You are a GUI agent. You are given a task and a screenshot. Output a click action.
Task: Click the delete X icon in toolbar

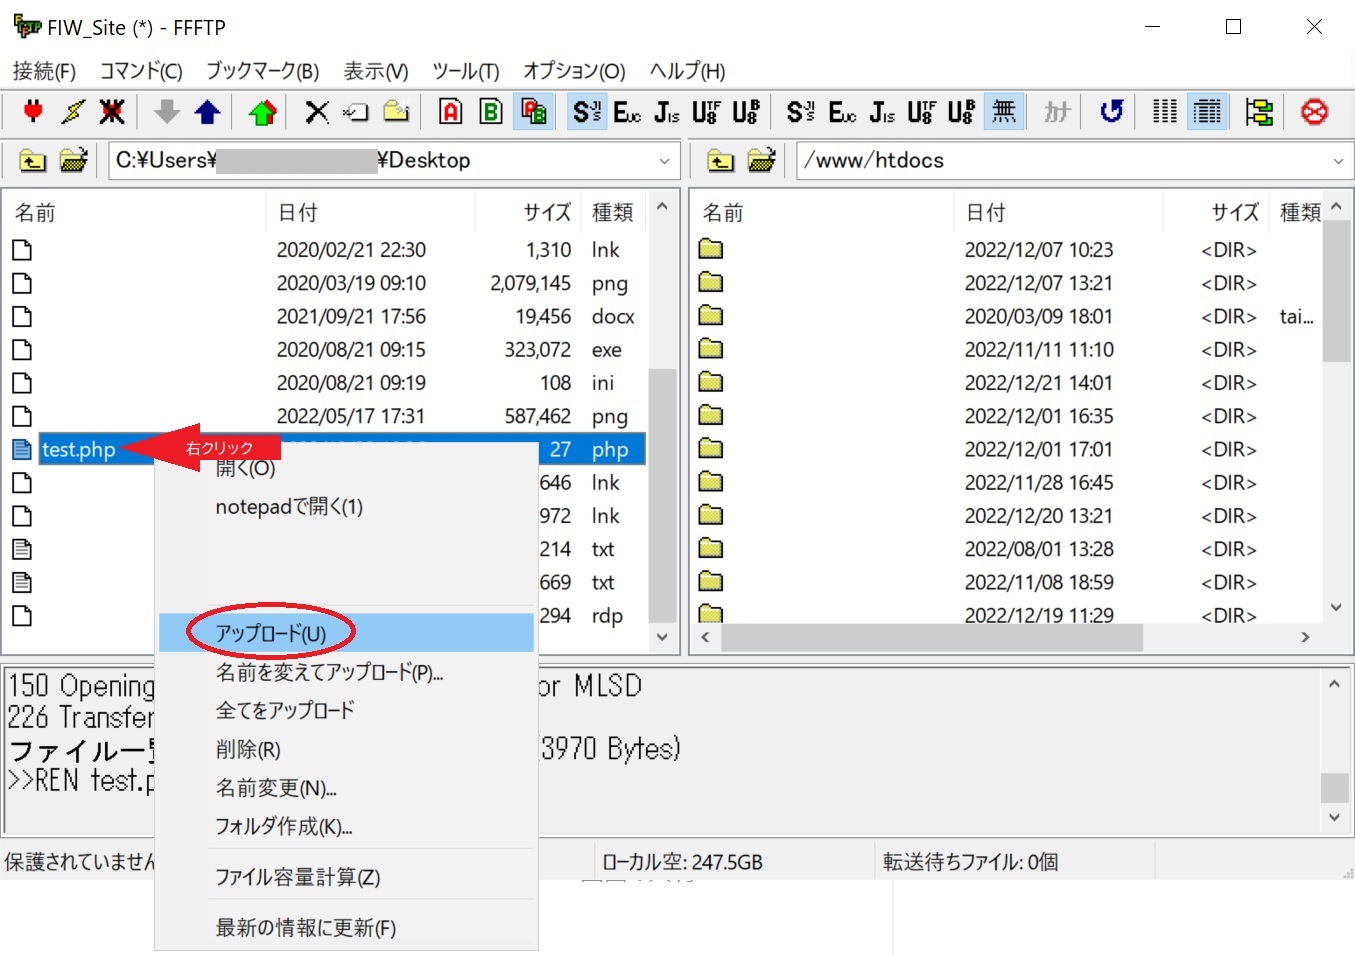click(x=317, y=111)
